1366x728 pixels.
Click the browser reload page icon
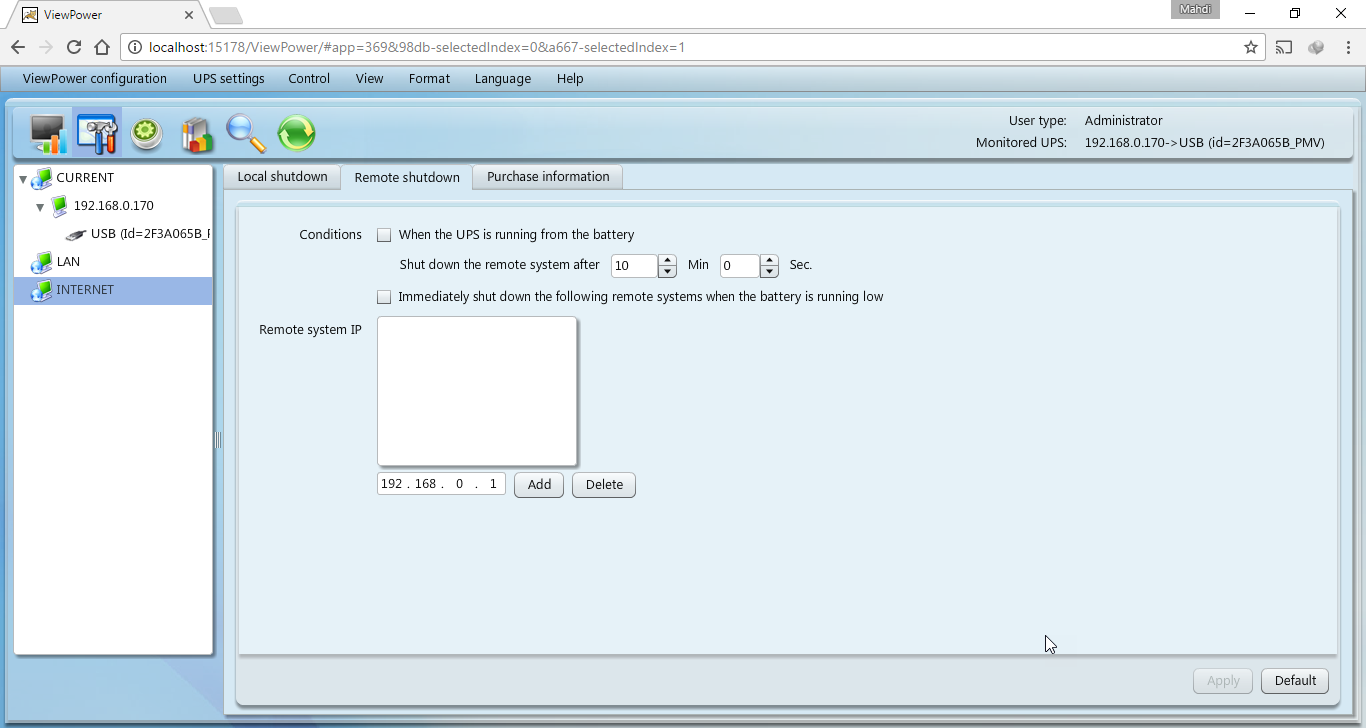click(74, 47)
